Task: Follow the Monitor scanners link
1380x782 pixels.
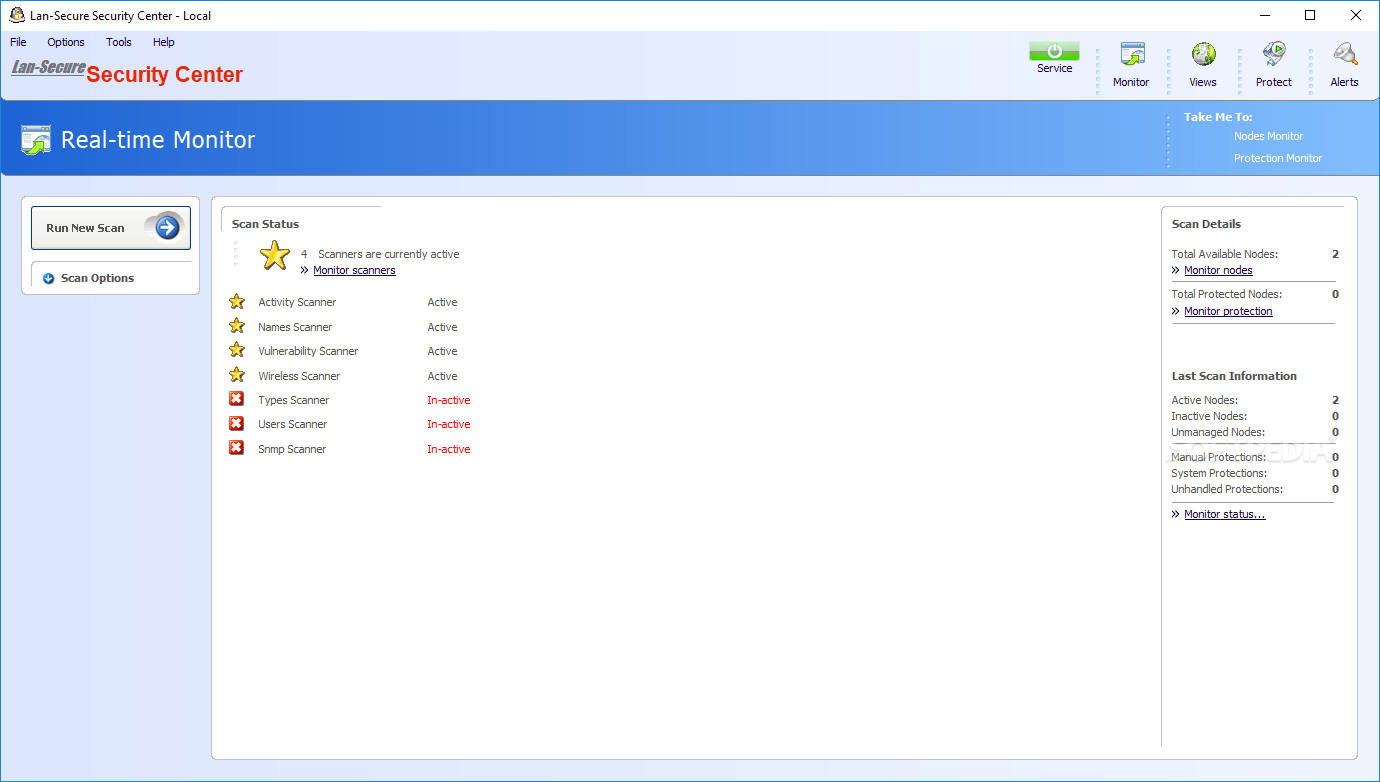Action: 354,270
